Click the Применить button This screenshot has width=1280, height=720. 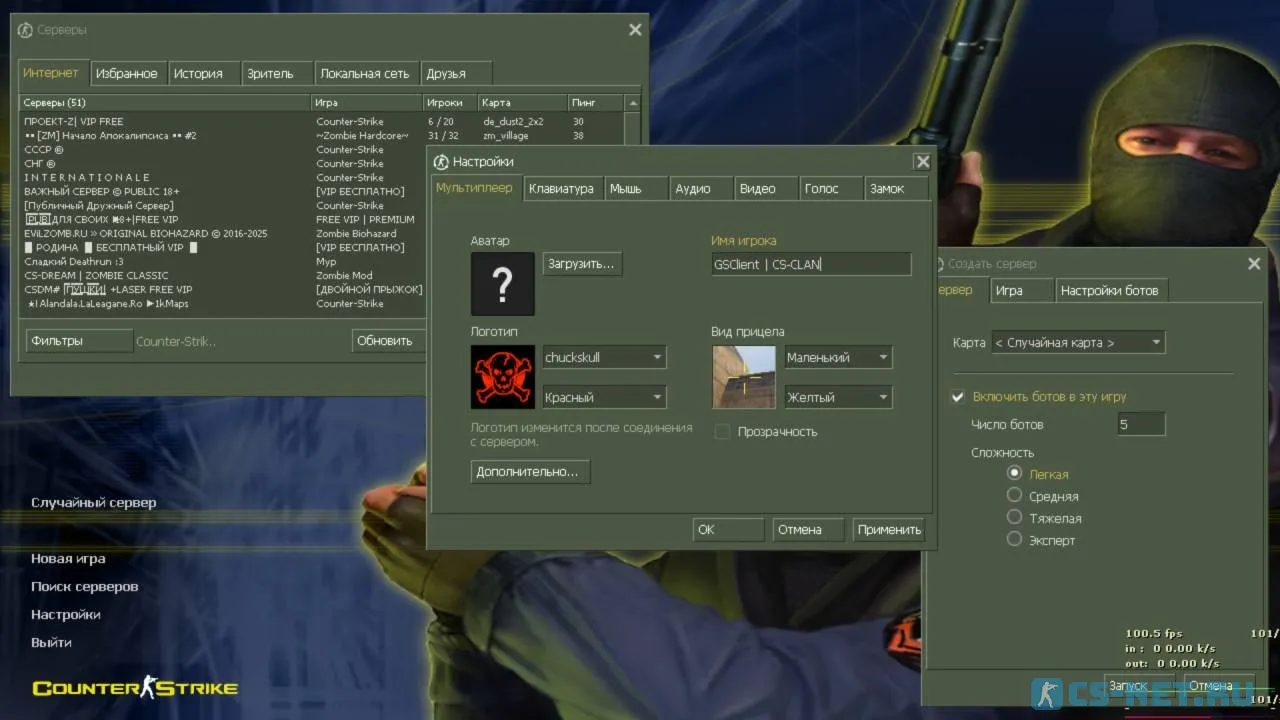pos(889,529)
